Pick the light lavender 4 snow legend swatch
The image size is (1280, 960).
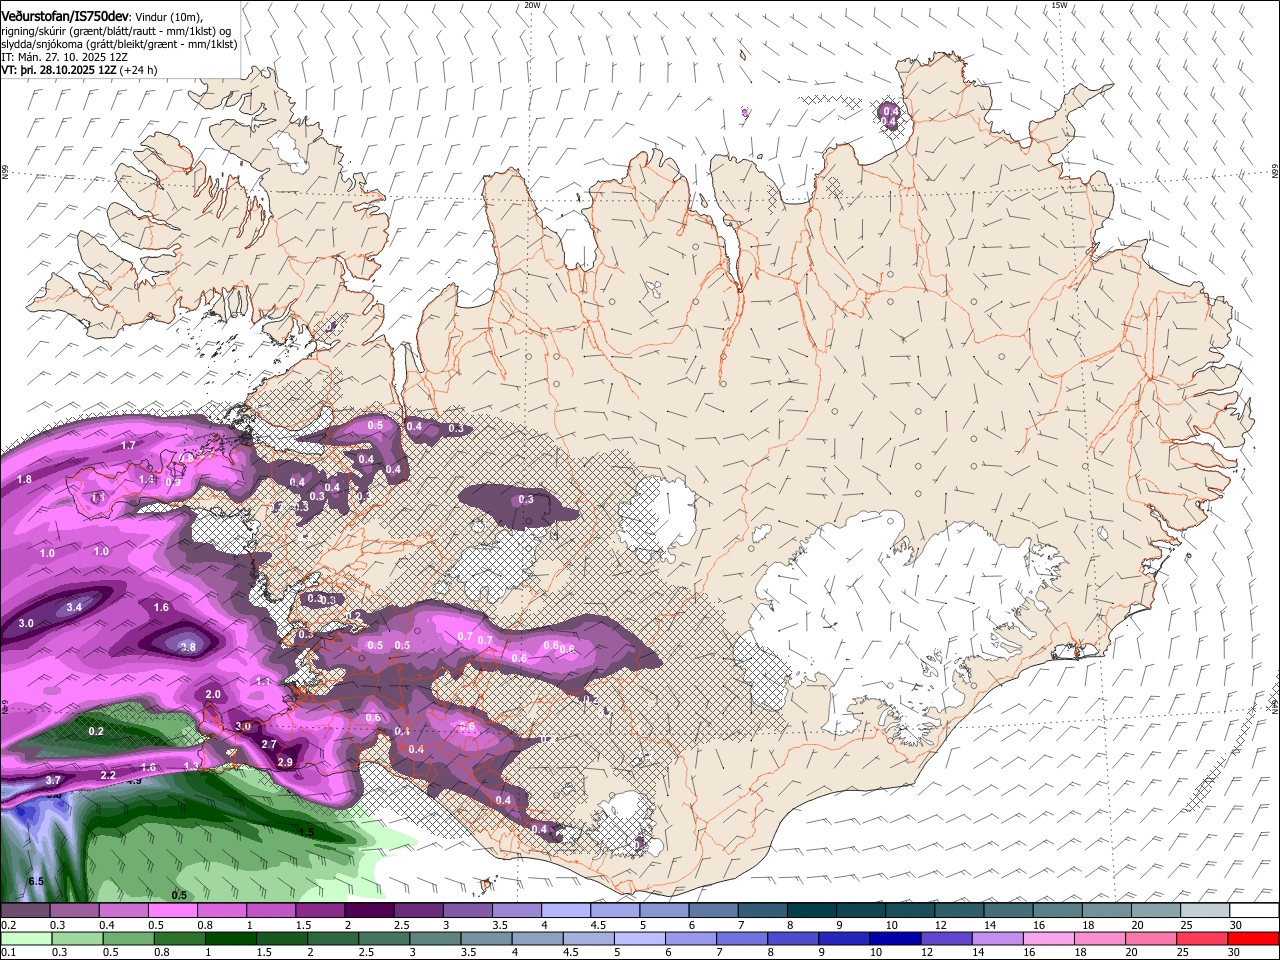(566, 910)
